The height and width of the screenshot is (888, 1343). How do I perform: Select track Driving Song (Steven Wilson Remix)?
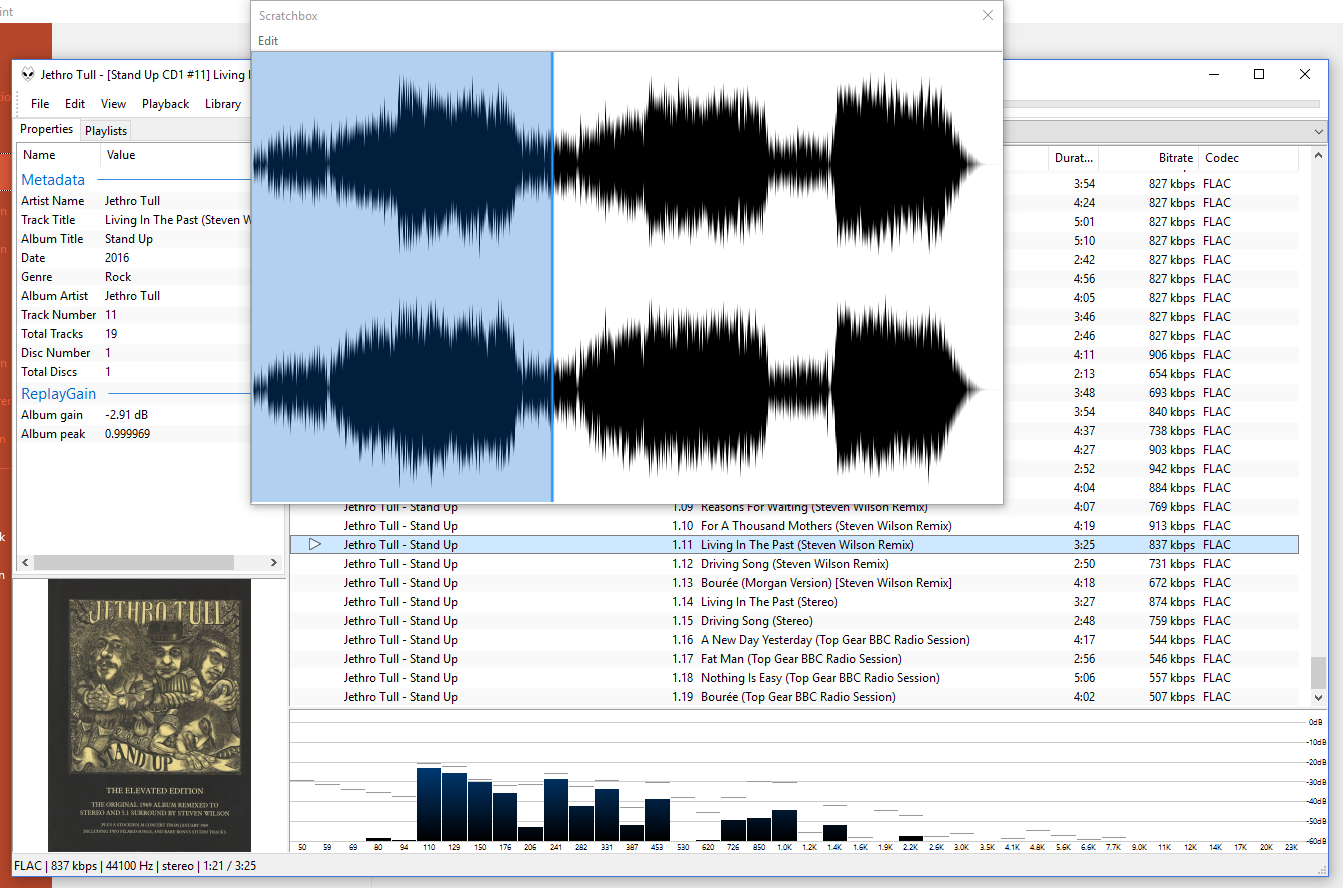(x=794, y=564)
